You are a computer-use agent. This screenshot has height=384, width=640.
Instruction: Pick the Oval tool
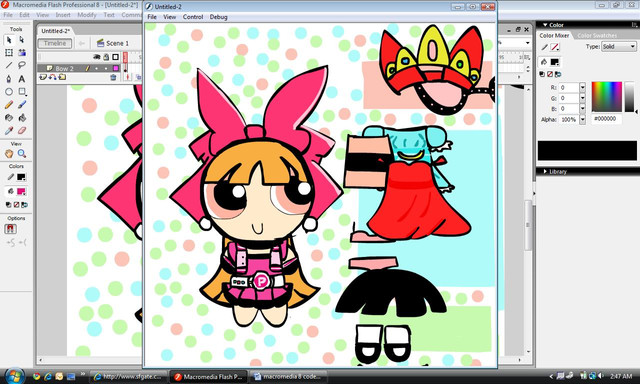[x=9, y=92]
